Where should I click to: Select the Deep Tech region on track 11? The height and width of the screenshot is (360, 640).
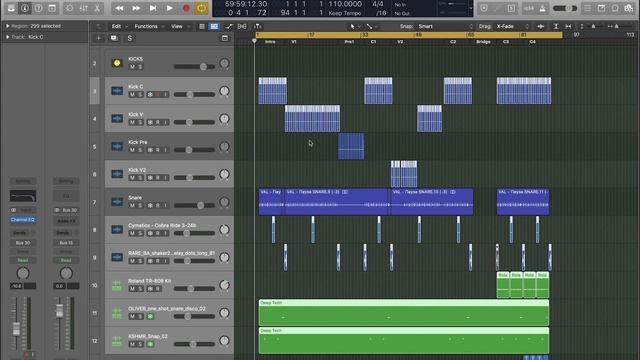[x=404, y=313]
